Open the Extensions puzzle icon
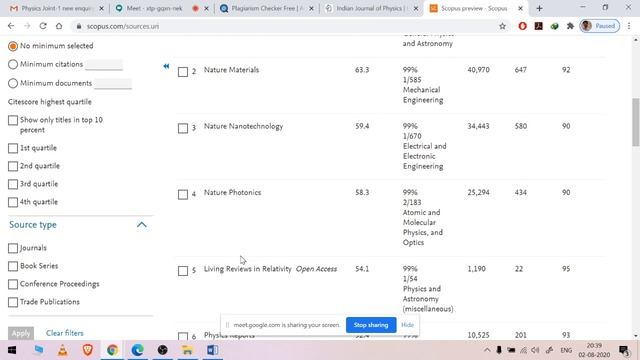640x360 pixels. [x=570, y=26]
